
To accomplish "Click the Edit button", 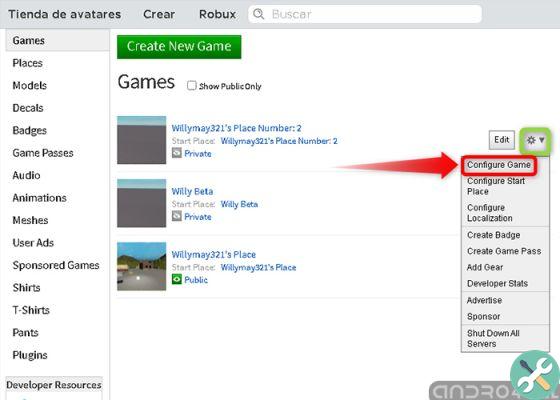I will pos(501,140).
